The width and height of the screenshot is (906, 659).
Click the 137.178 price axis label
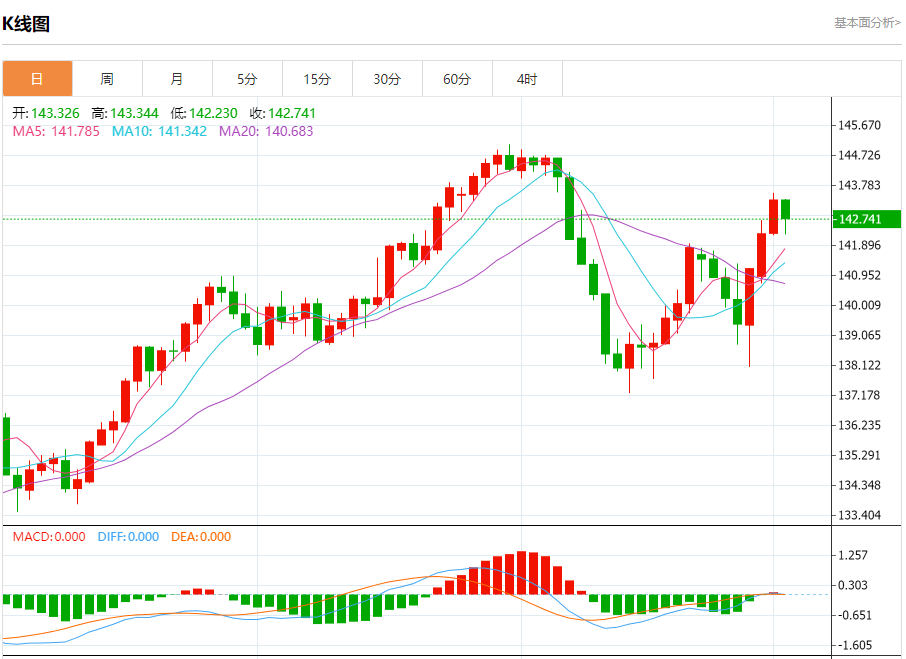click(859, 395)
